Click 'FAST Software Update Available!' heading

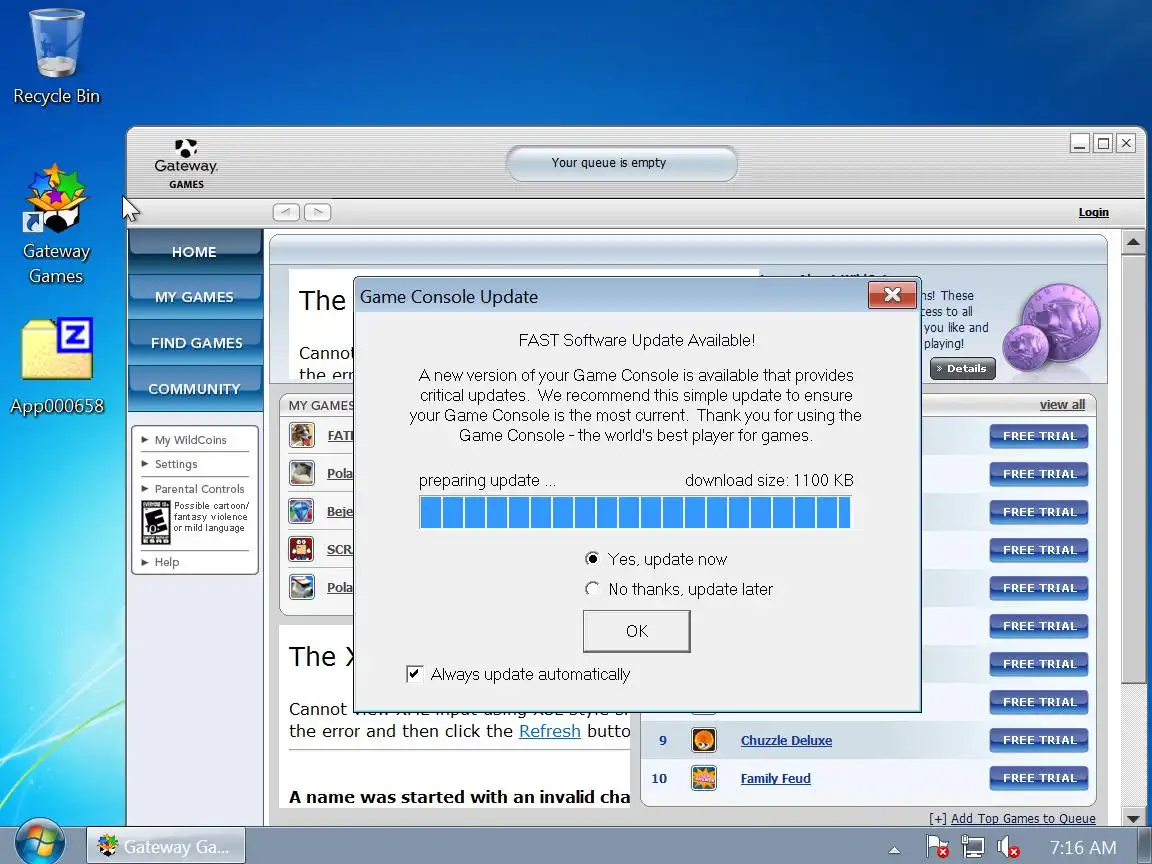point(636,340)
